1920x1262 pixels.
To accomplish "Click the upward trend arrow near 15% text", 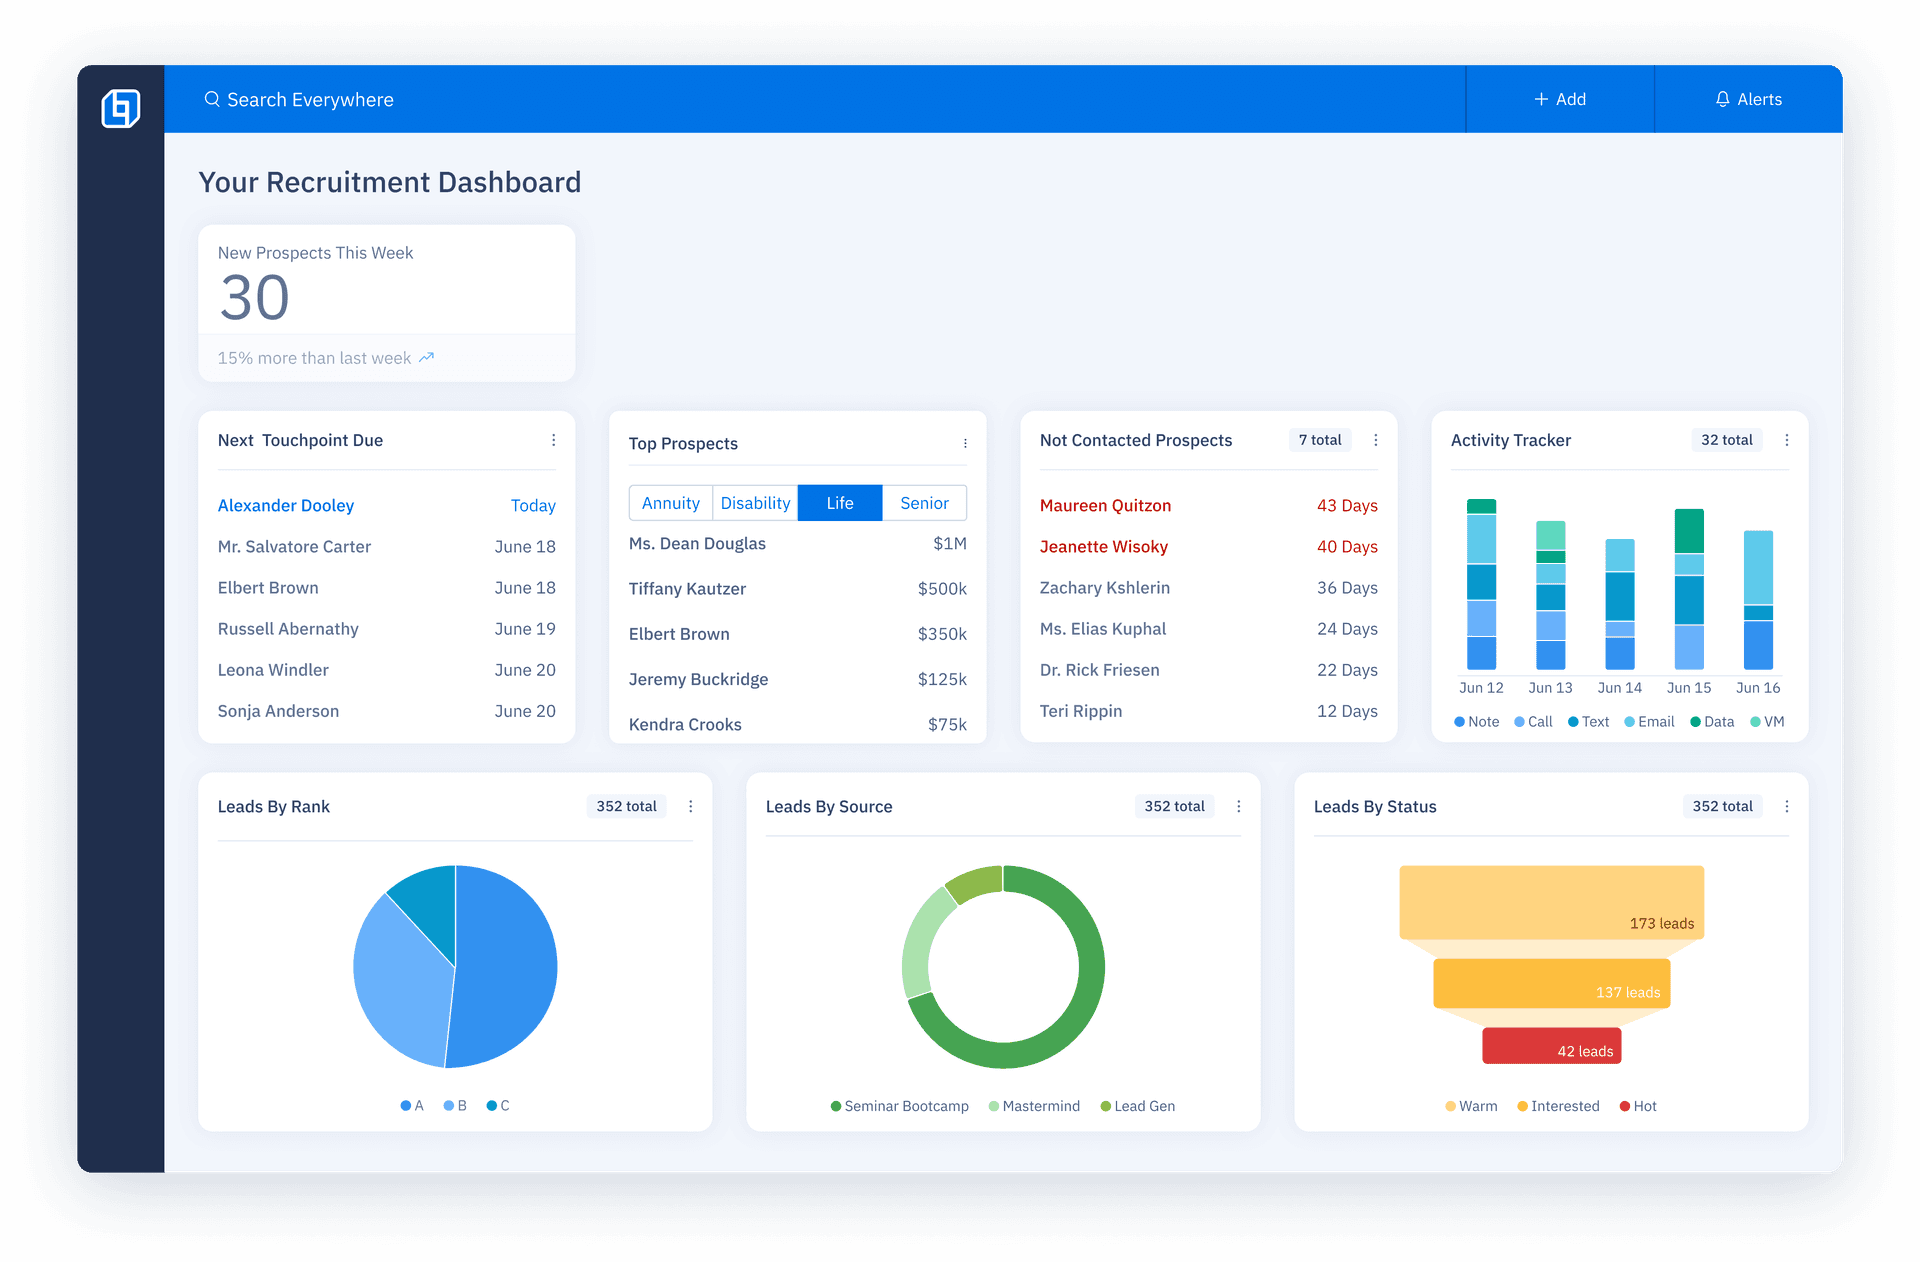I will coord(427,357).
